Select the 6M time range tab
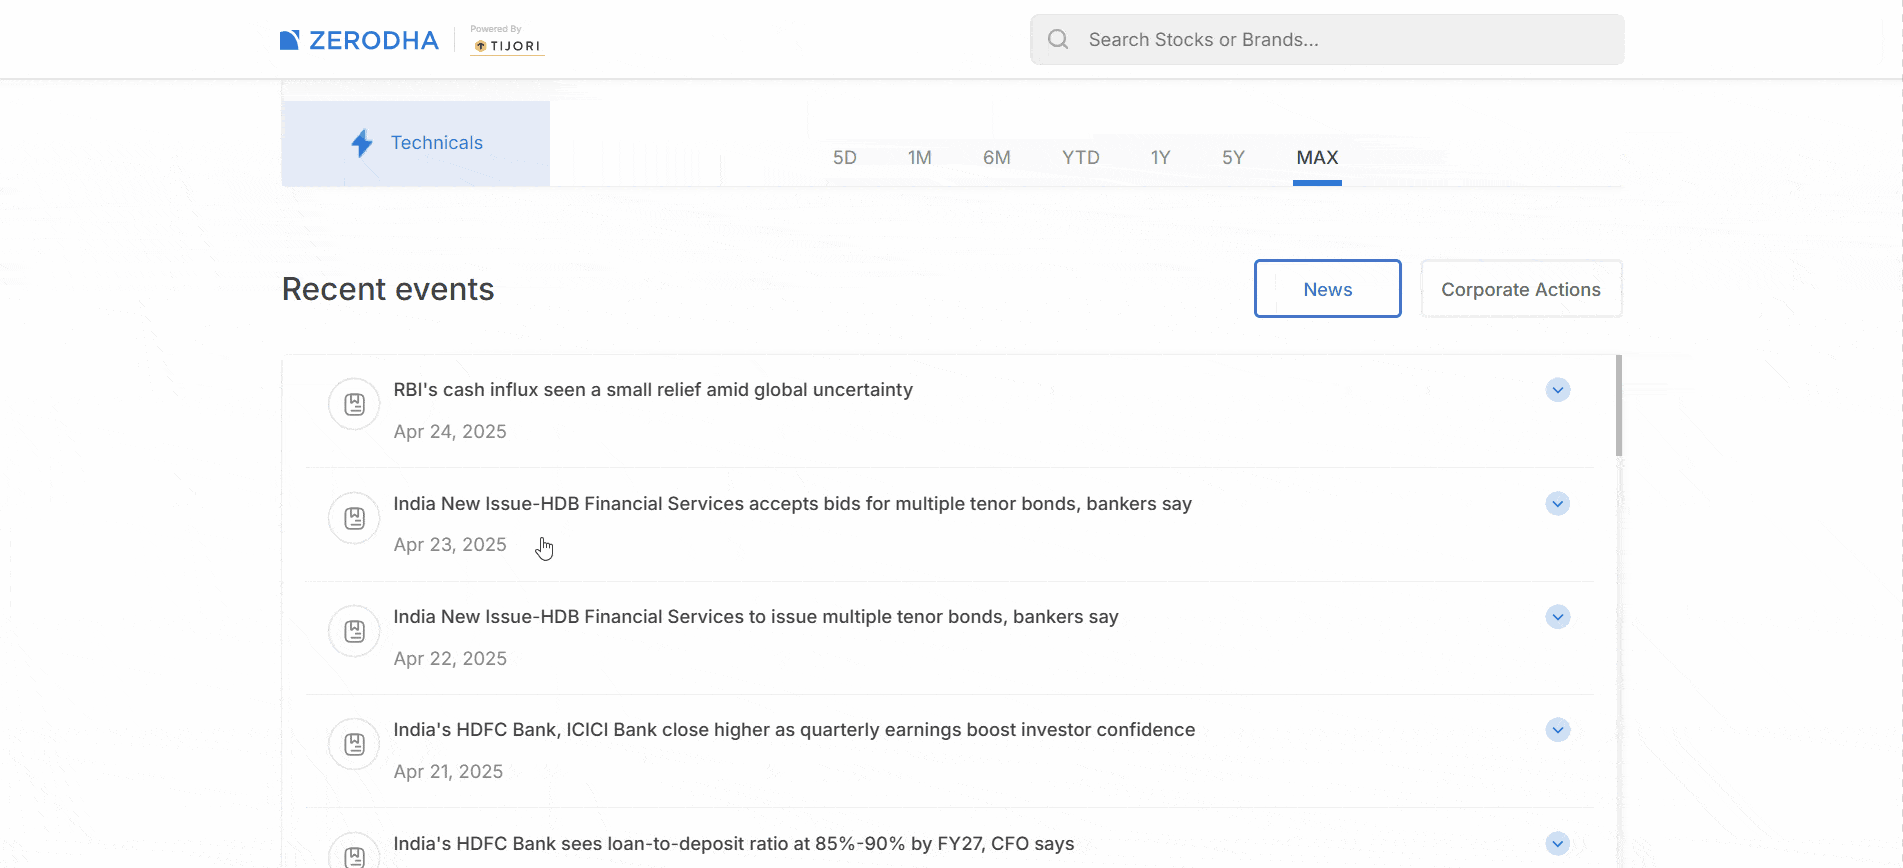Image resolution: width=1903 pixels, height=868 pixels. tap(997, 158)
